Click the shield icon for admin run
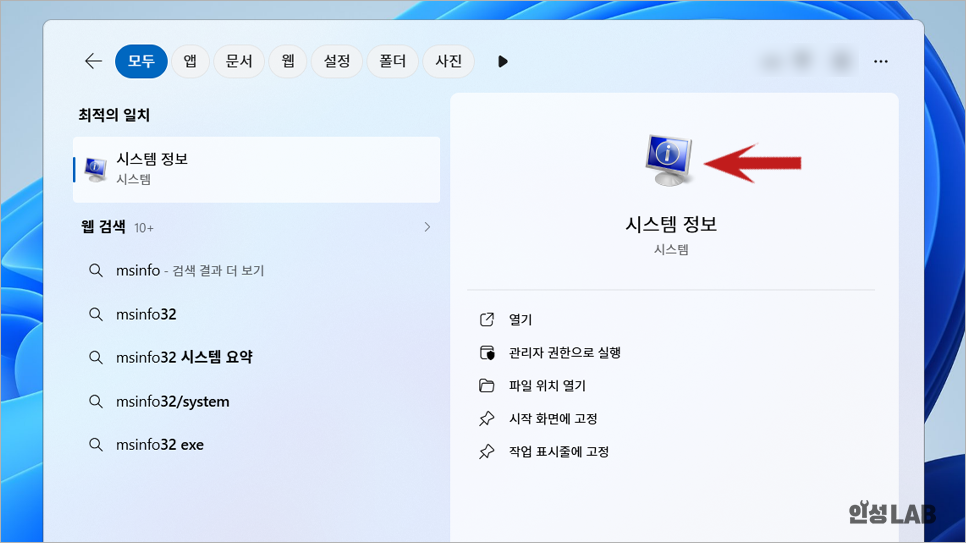Screen dimensions: 966x543 (487, 353)
